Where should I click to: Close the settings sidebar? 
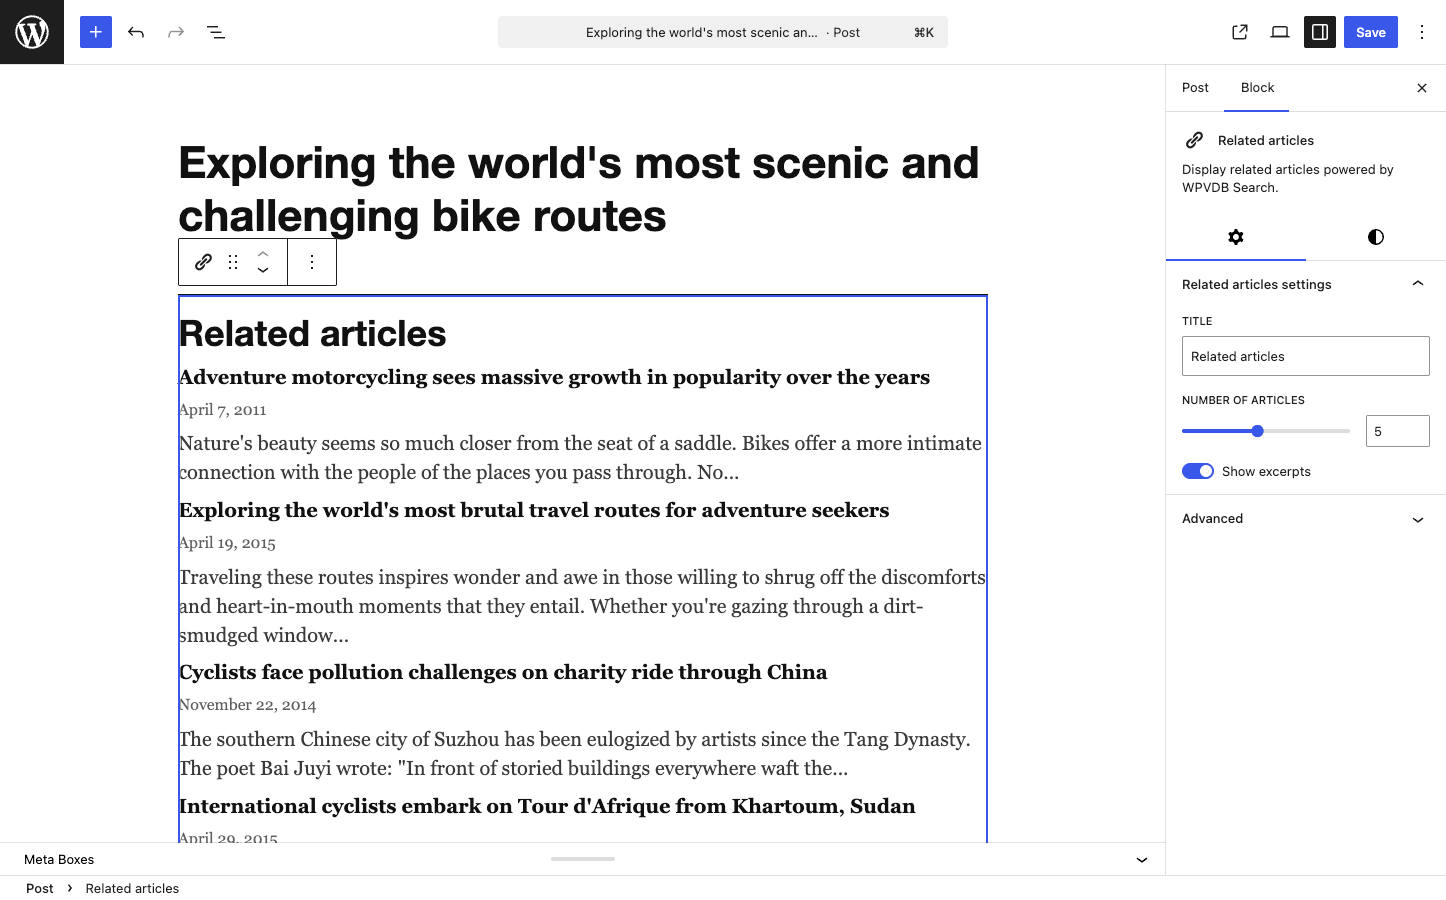click(1422, 88)
